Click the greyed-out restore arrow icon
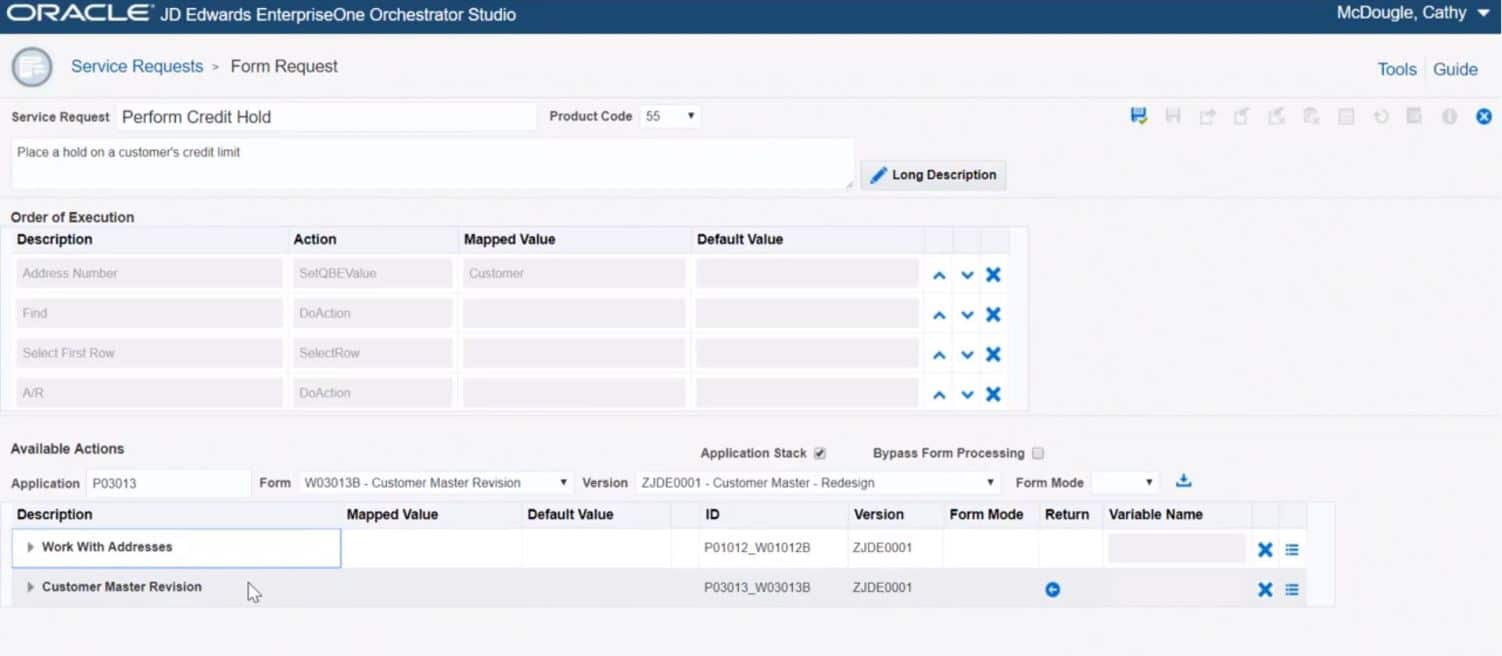The width and height of the screenshot is (1502, 656). click(1381, 116)
